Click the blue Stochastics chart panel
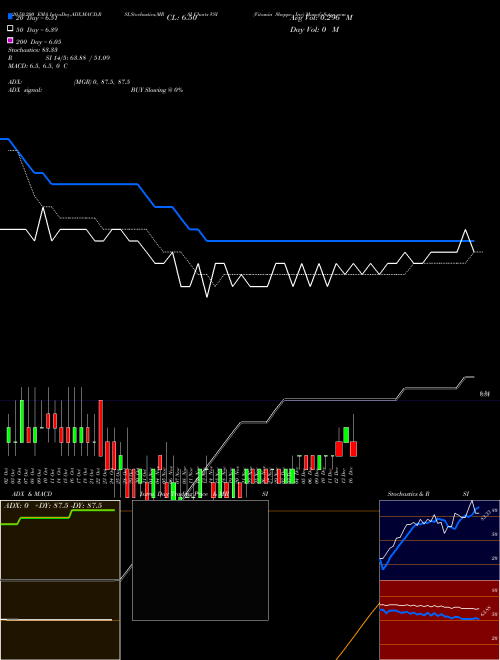500x660 pixels. tap(439, 540)
